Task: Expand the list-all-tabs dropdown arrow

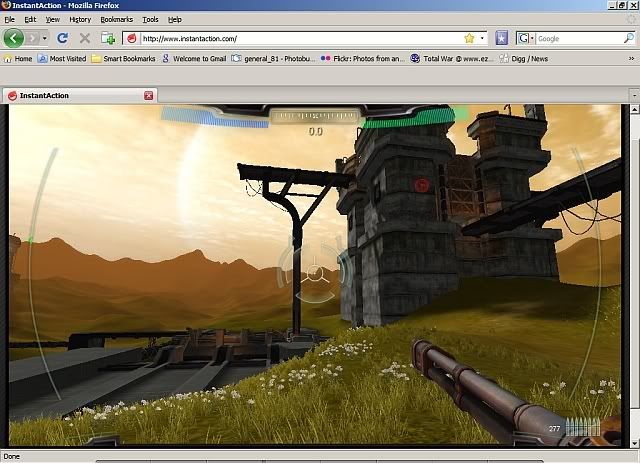Action: tap(633, 95)
